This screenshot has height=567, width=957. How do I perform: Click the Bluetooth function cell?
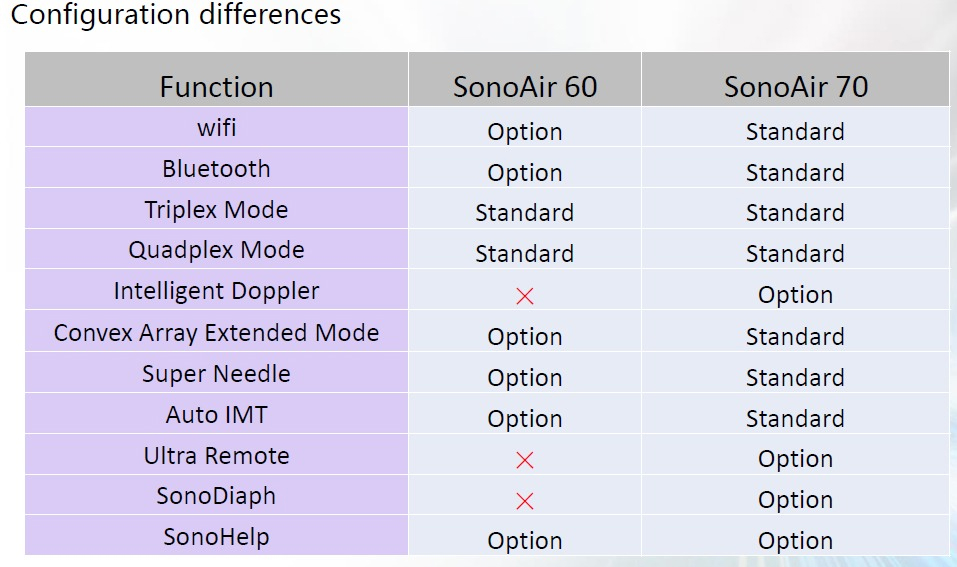tap(216, 168)
